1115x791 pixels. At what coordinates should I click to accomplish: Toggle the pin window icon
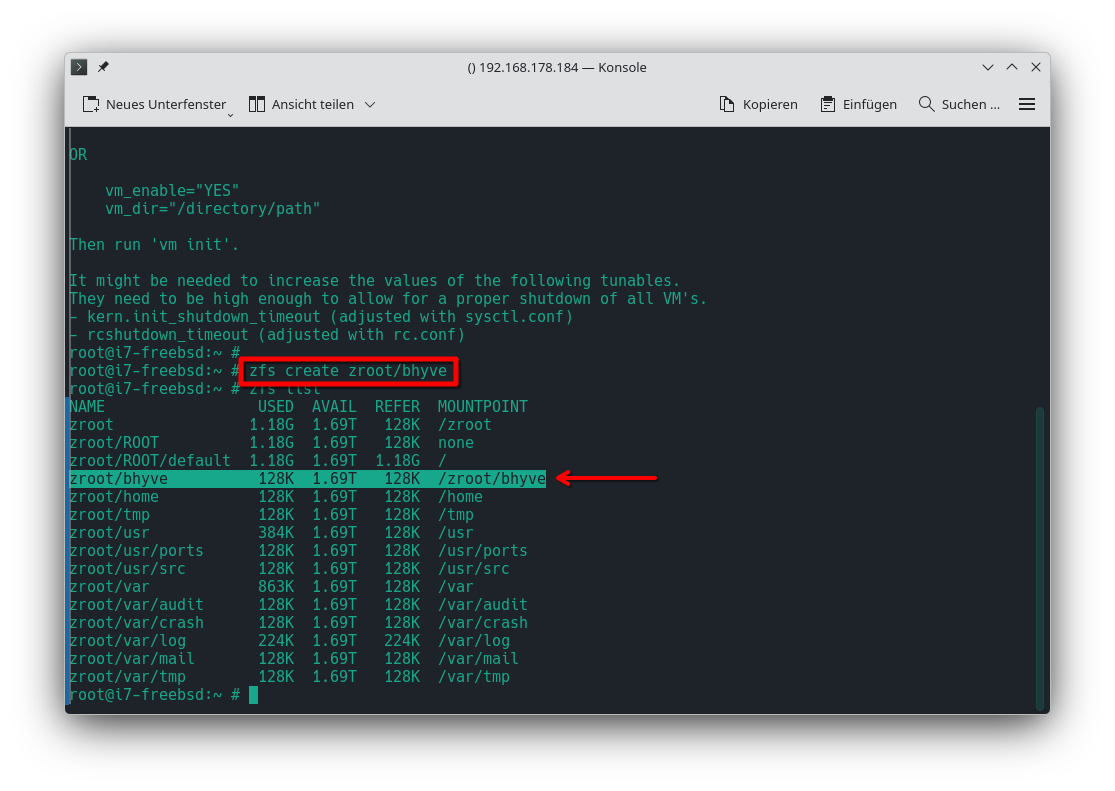pos(103,67)
